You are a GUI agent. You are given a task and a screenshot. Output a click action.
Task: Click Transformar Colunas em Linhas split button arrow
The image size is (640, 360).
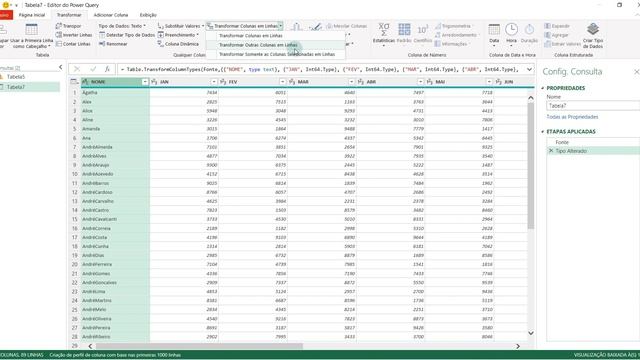coord(281,26)
